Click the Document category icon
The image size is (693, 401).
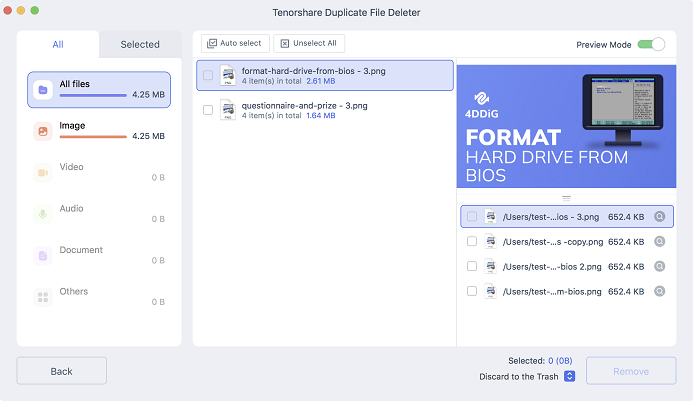43,256
